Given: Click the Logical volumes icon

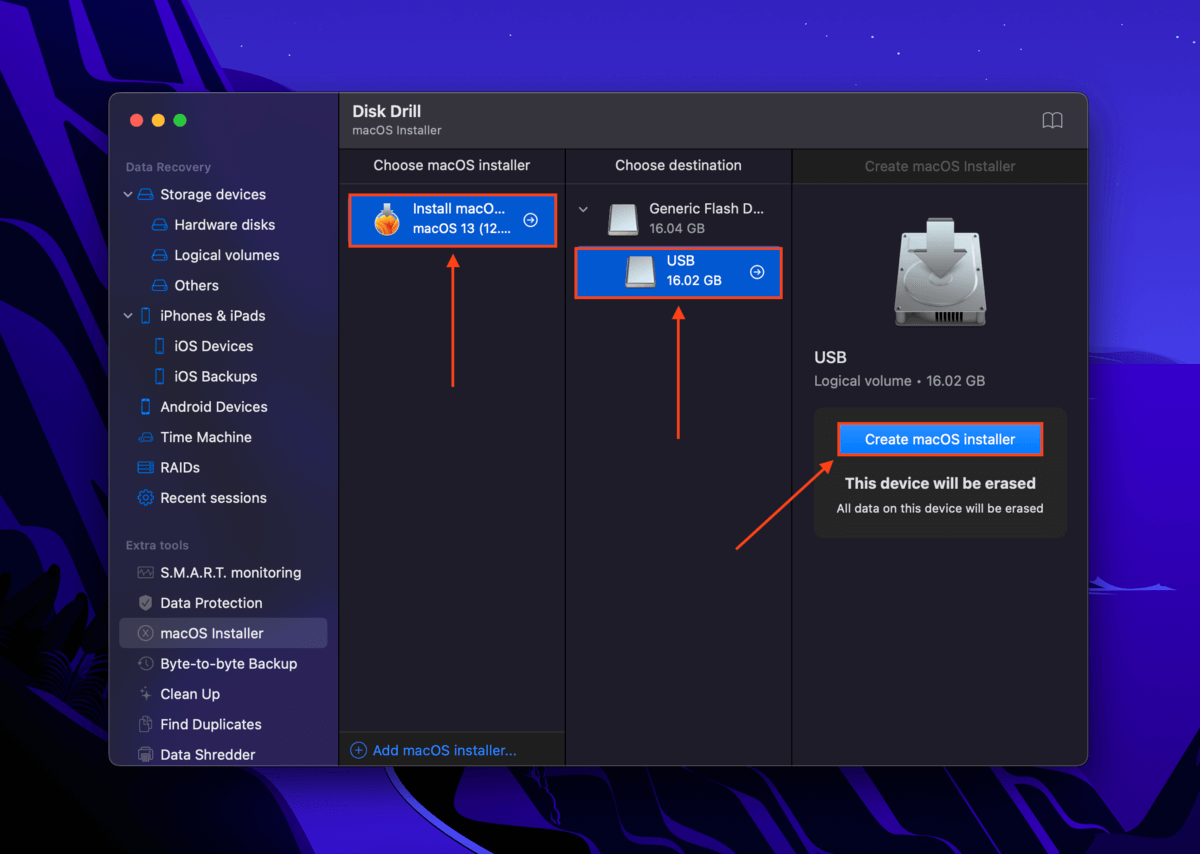Looking at the screenshot, I should tap(159, 255).
